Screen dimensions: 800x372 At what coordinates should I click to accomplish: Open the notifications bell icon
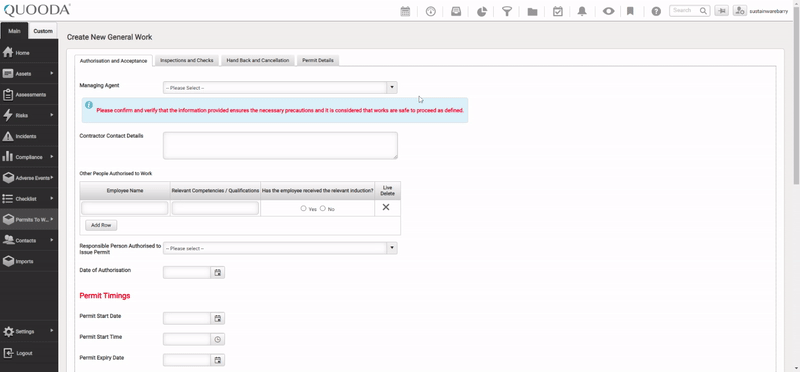pyautogui.click(x=582, y=11)
